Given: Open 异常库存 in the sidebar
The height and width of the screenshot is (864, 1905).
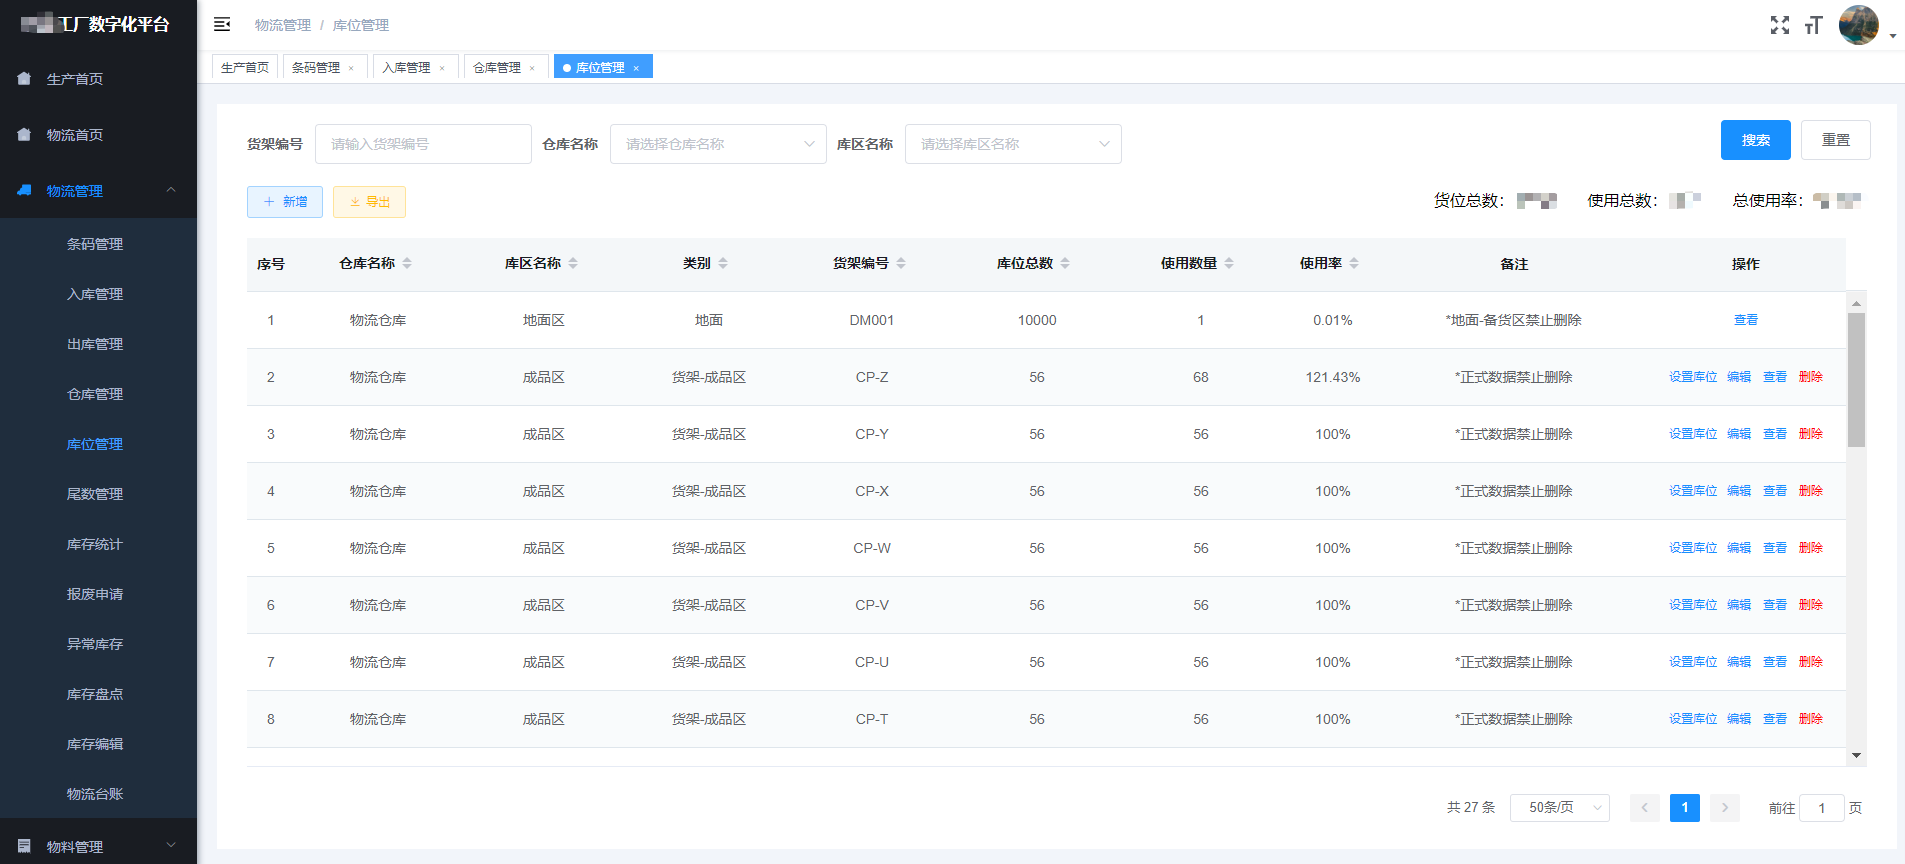Looking at the screenshot, I should 95,644.
